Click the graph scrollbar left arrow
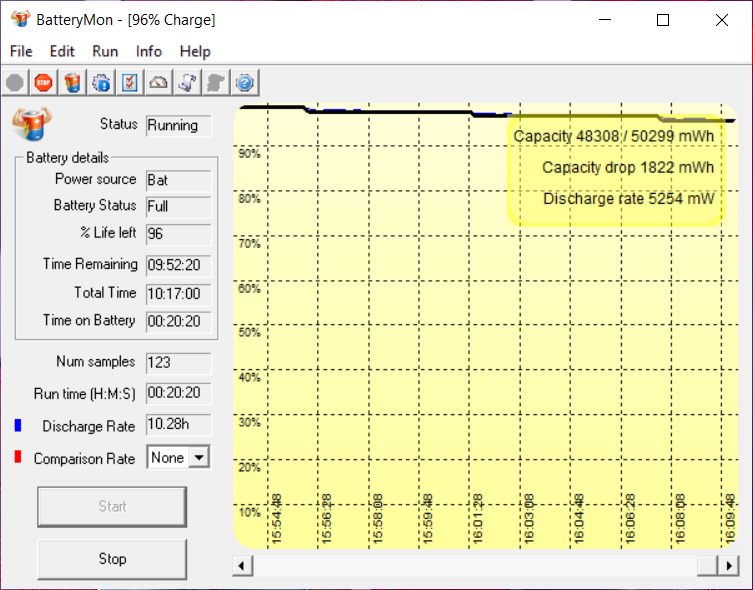This screenshot has height=590, width=753. coord(241,566)
